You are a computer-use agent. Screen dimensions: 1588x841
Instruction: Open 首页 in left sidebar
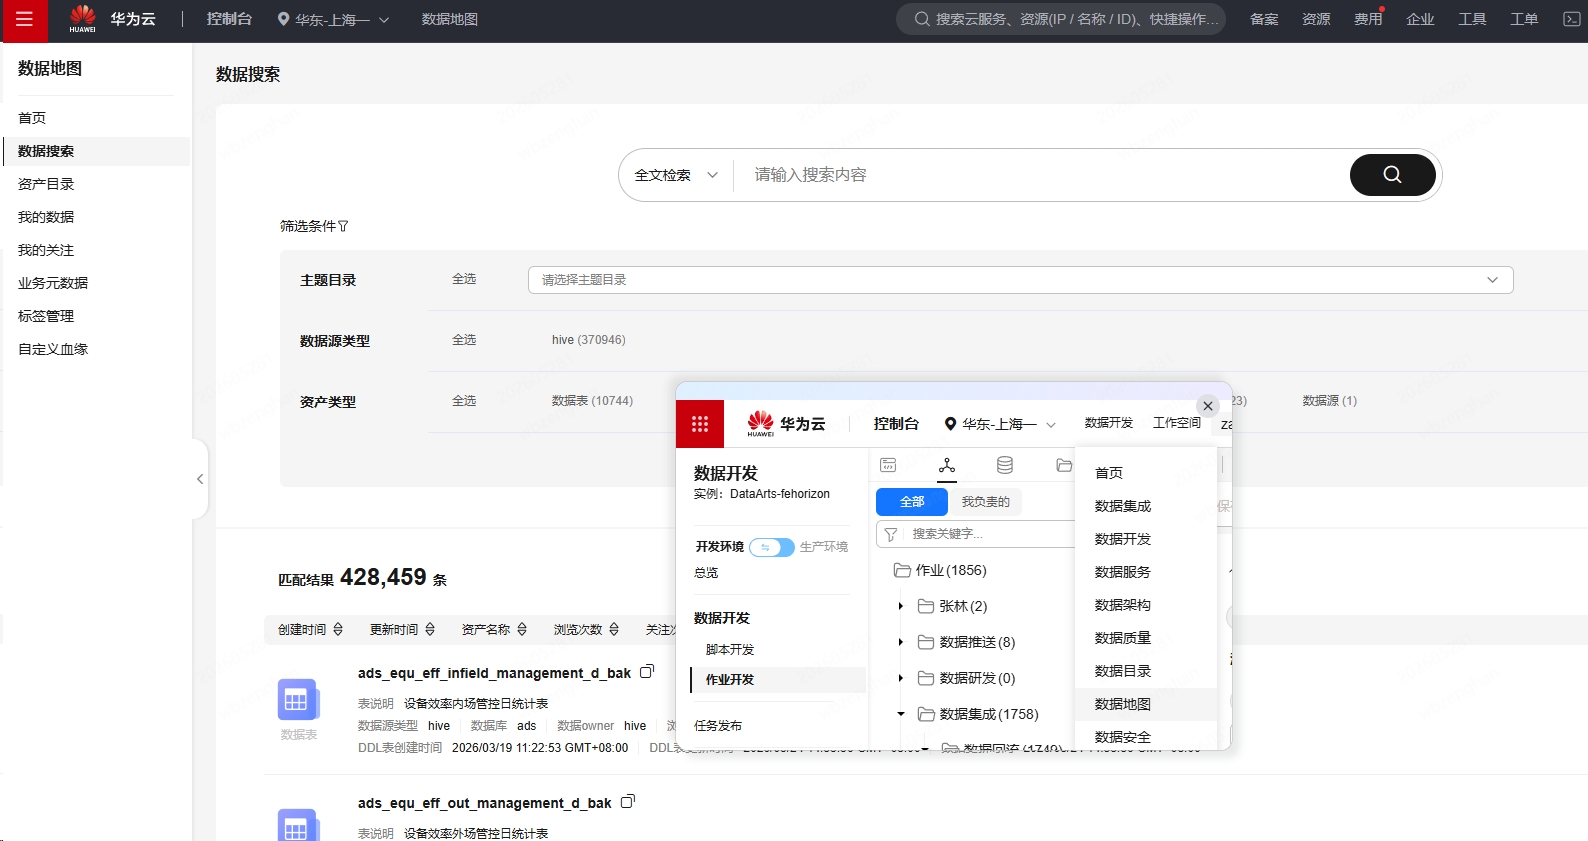32,118
